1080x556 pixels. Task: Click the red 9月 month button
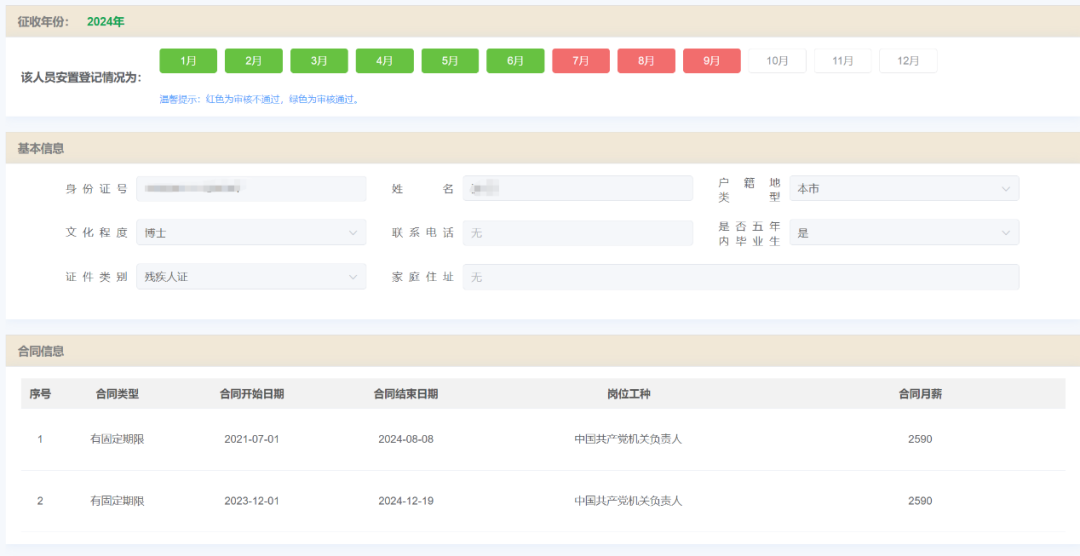[x=712, y=61]
